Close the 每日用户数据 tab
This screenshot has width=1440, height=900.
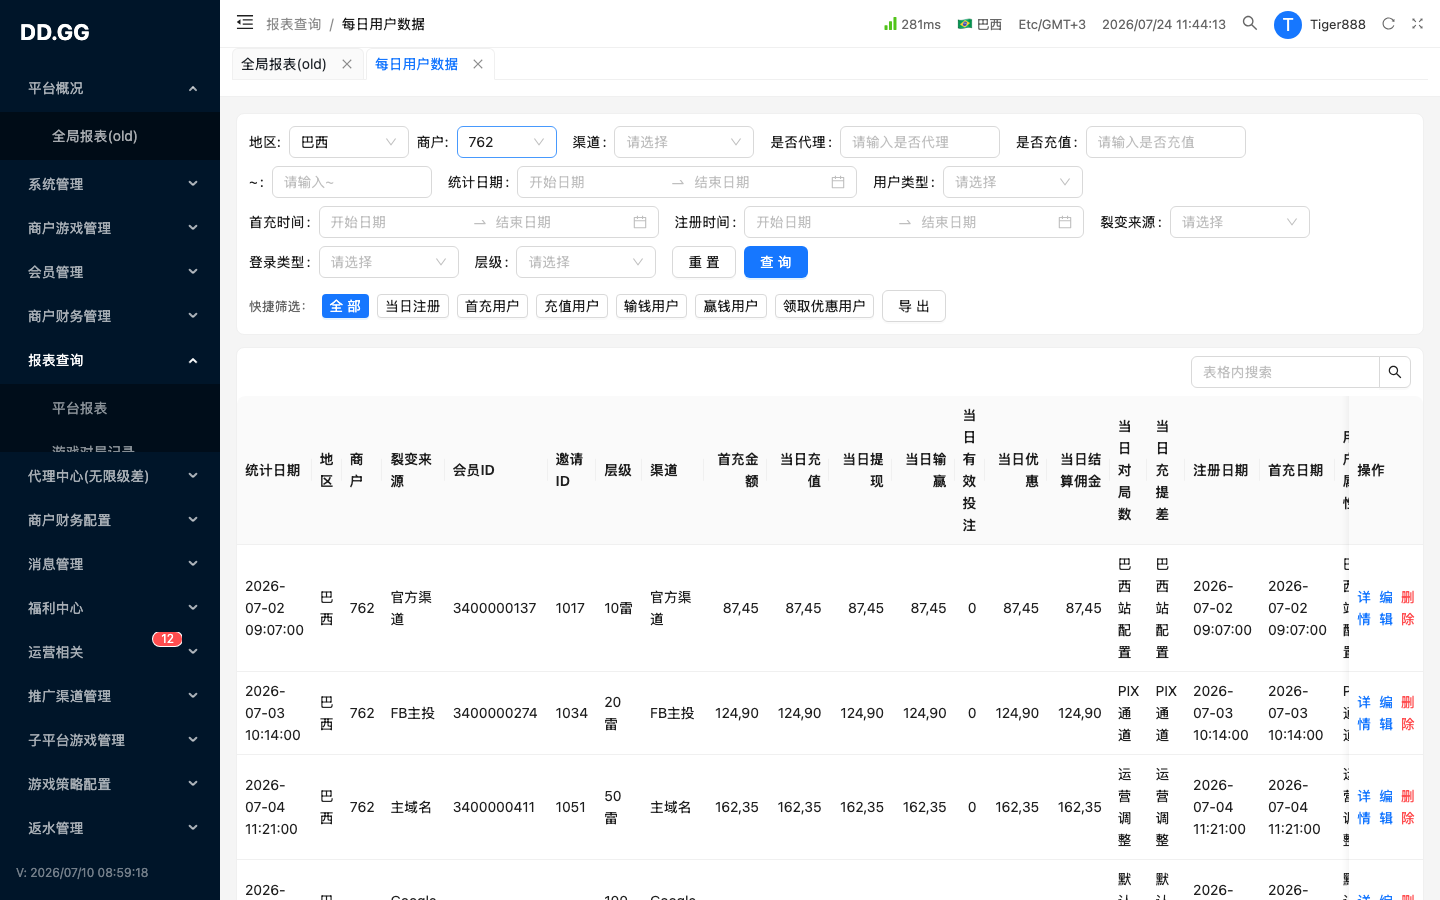[478, 64]
